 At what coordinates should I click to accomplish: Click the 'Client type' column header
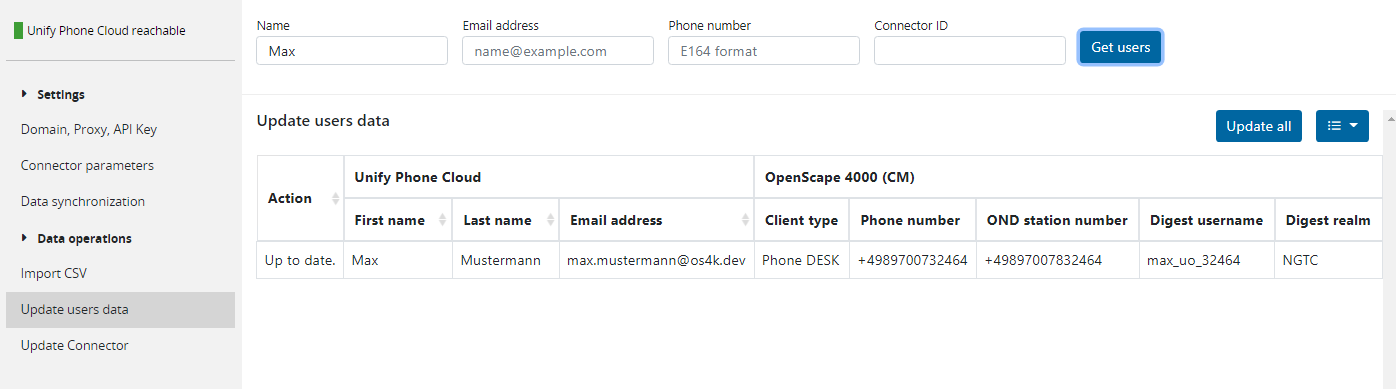802,220
